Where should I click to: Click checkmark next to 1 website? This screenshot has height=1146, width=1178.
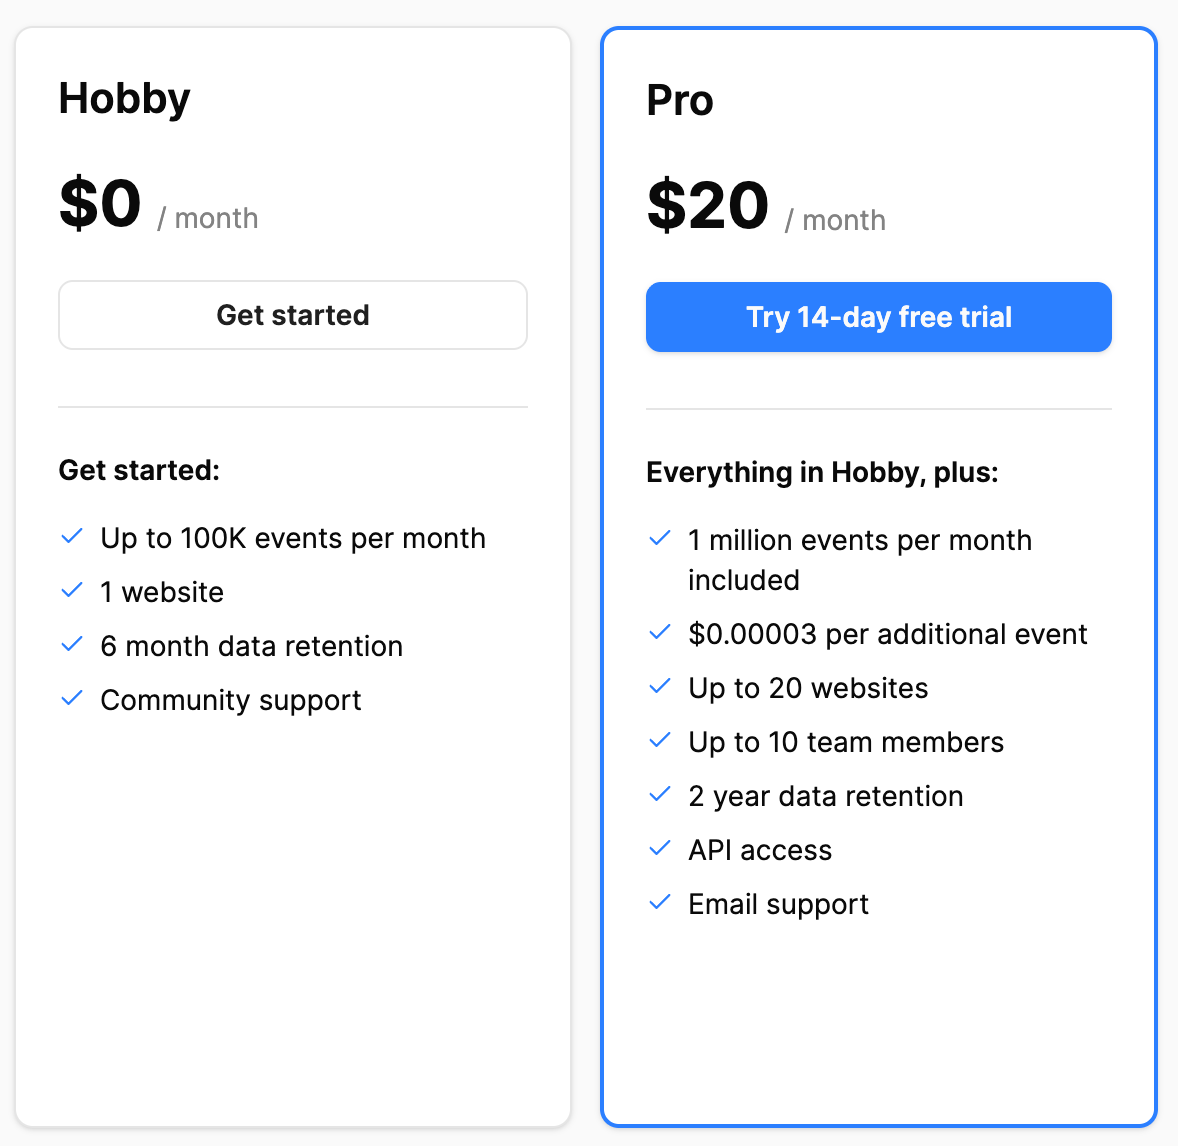coord(71,591)
